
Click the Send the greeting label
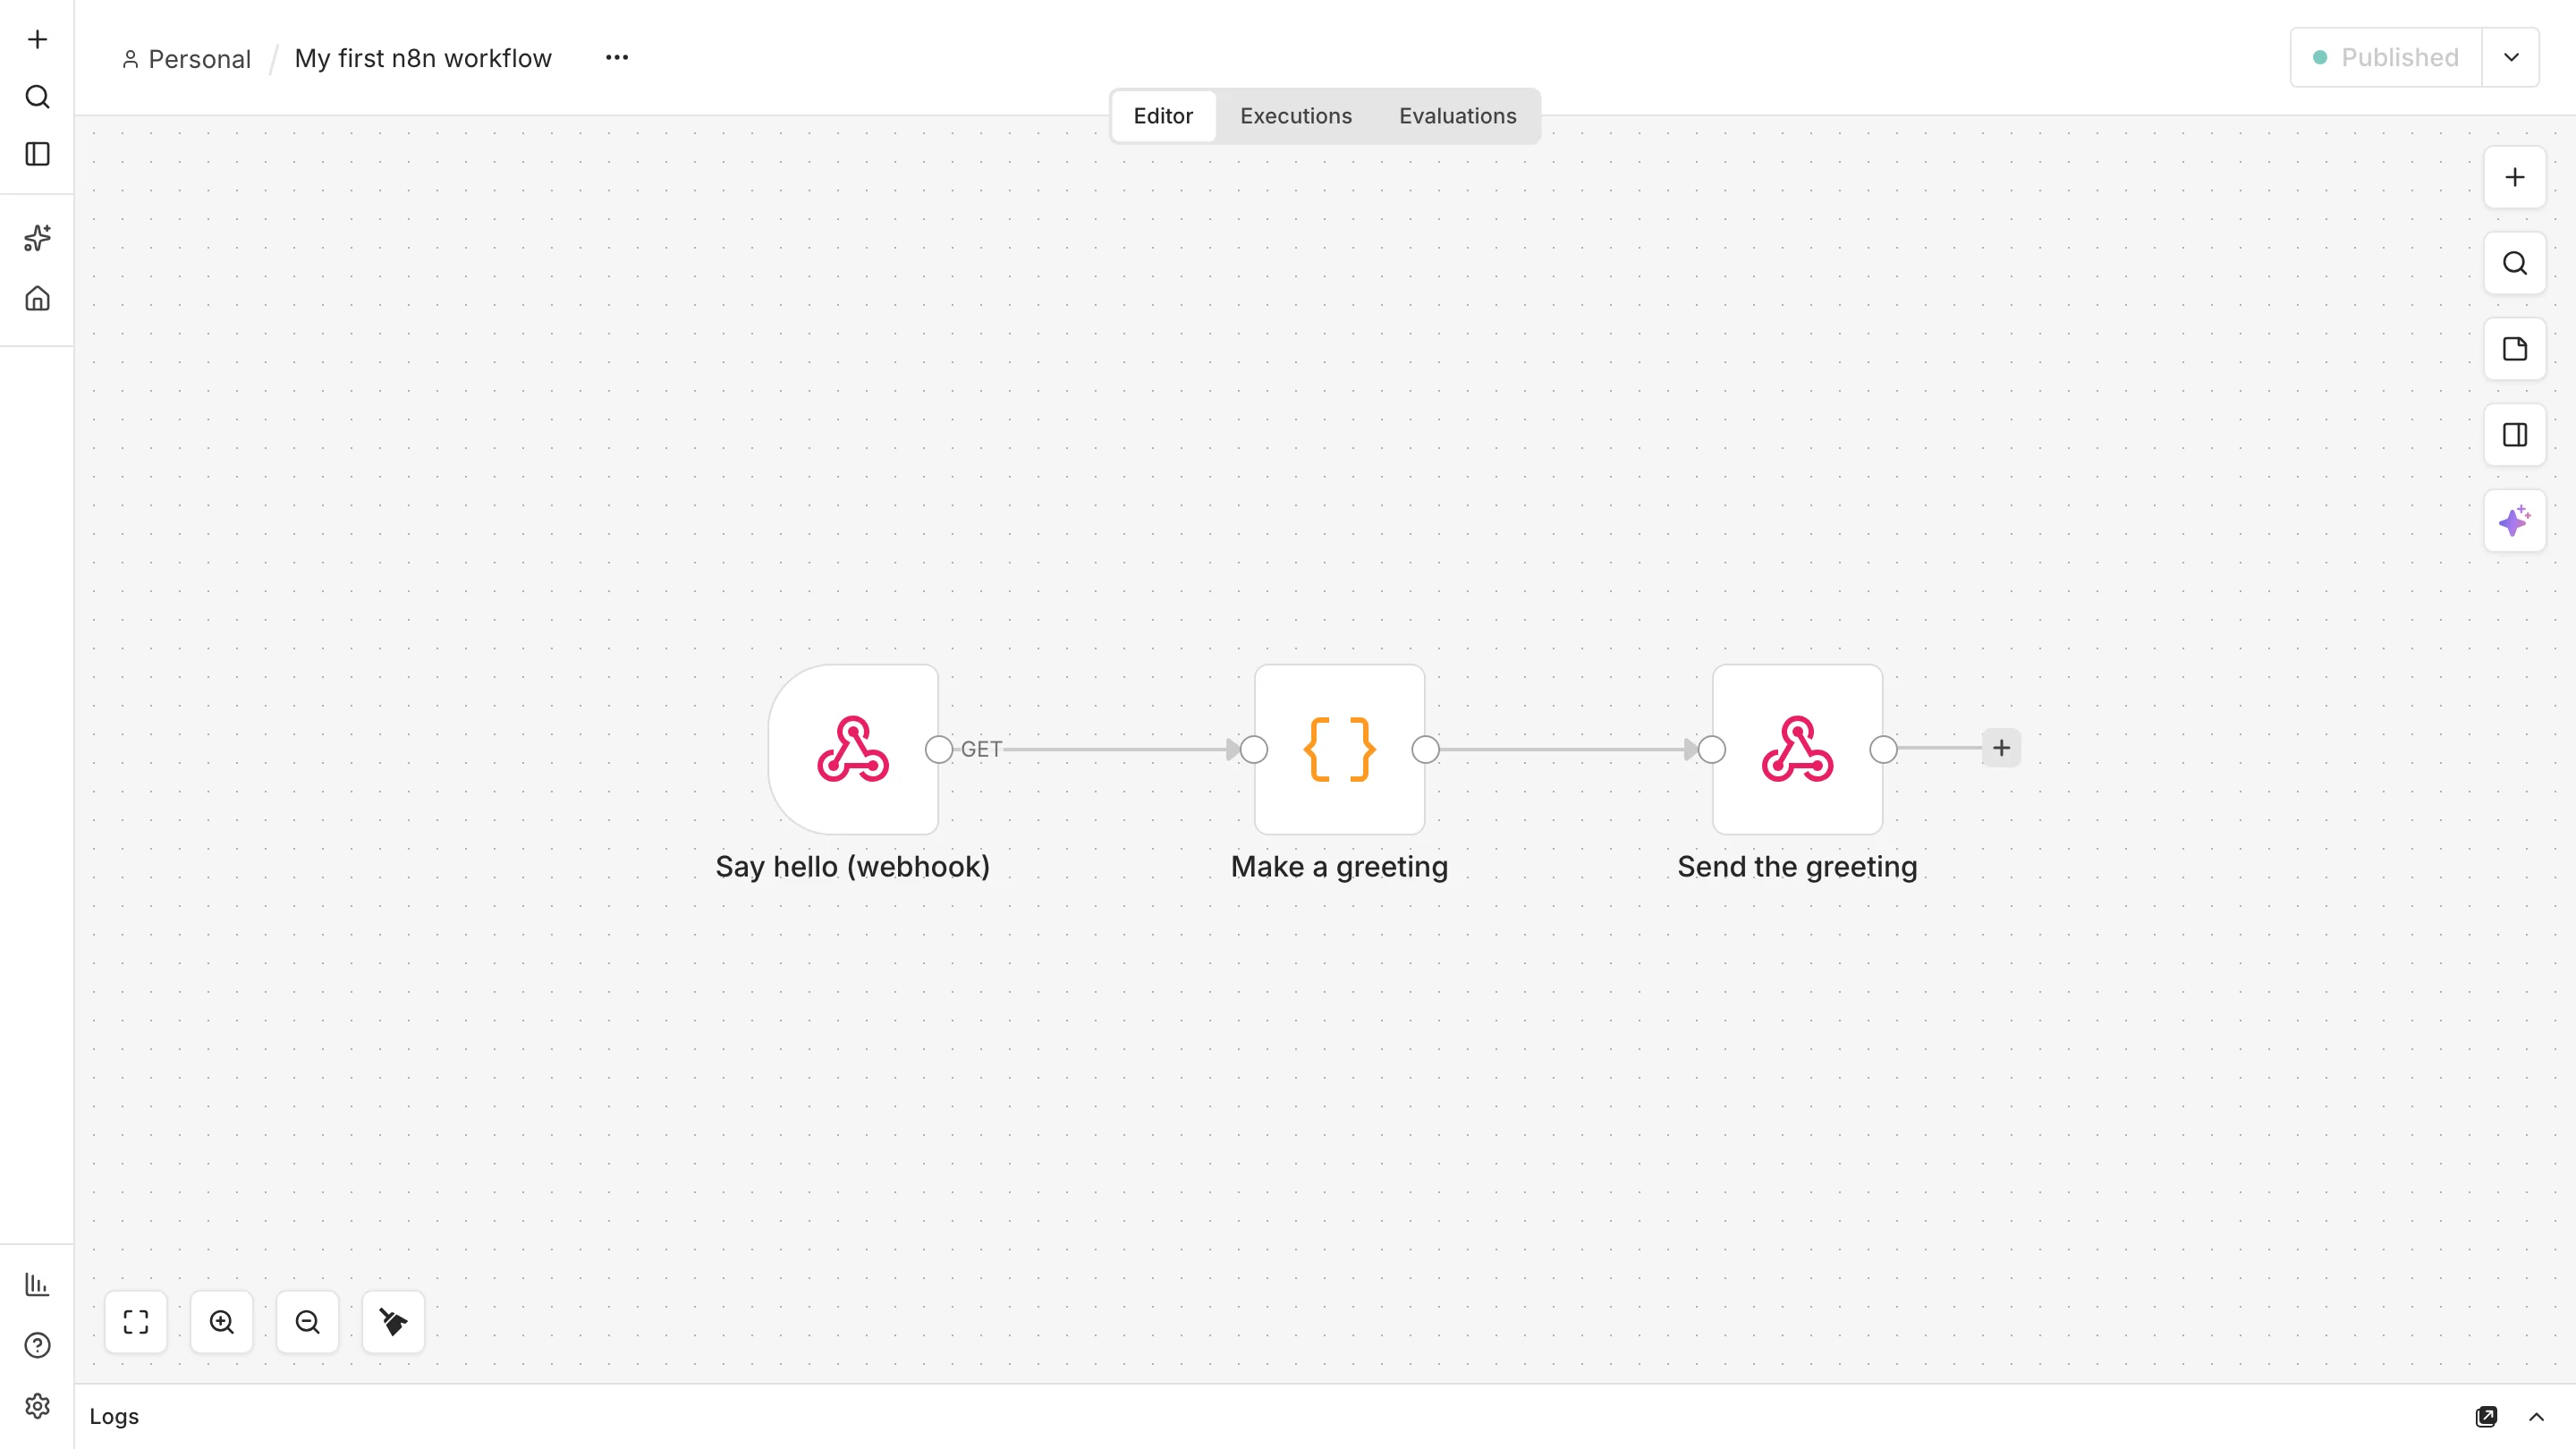point(1797,867)
